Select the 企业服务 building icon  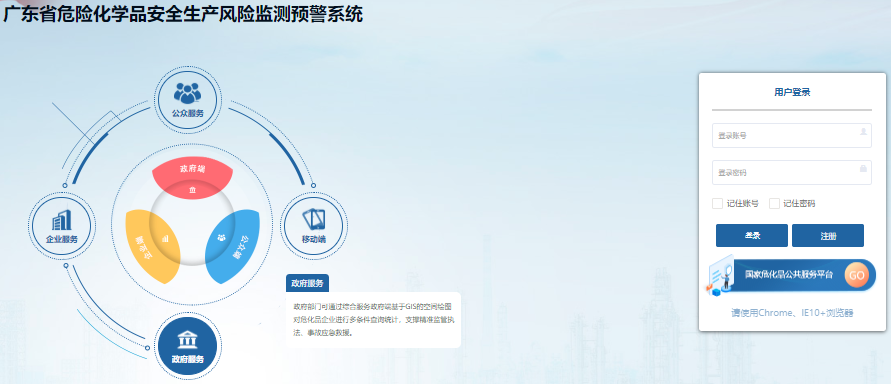[x=62, y=220]
